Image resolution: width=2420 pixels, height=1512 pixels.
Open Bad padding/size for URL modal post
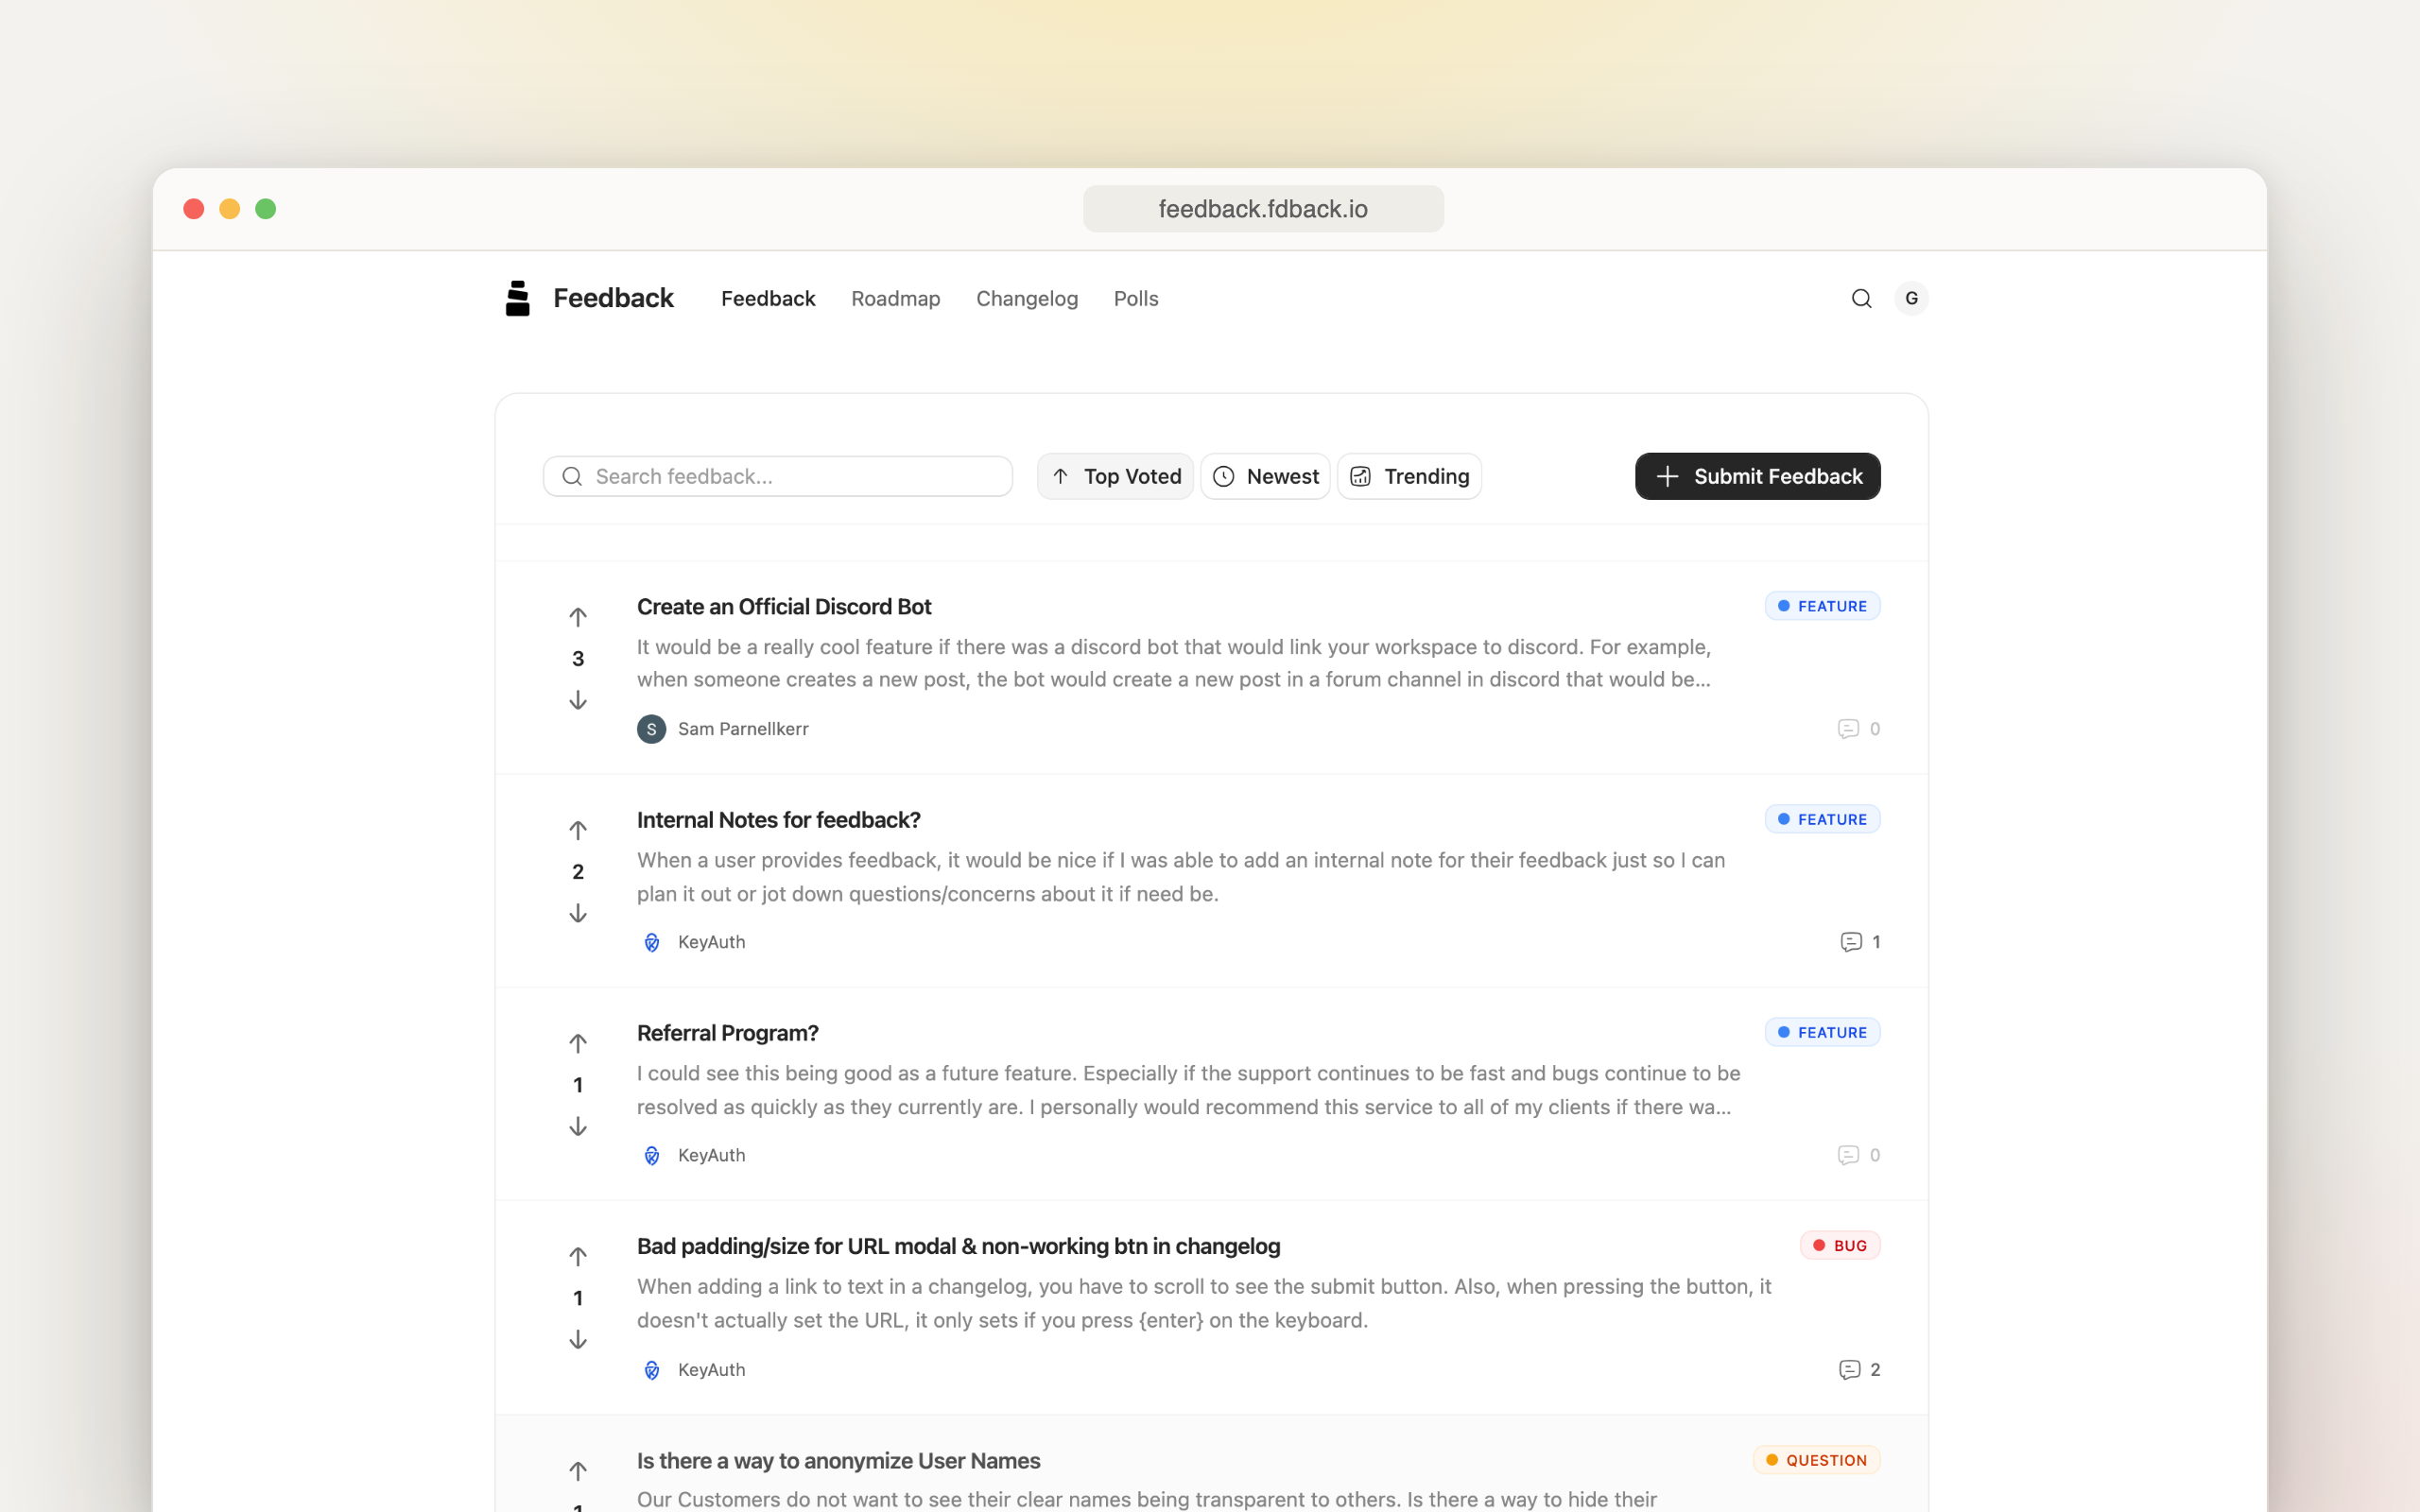[958, 1246]
